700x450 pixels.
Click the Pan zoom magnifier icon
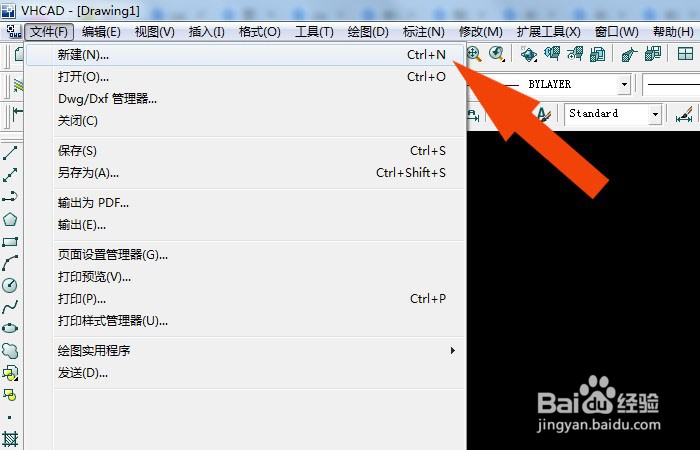(x=474, y=54)
